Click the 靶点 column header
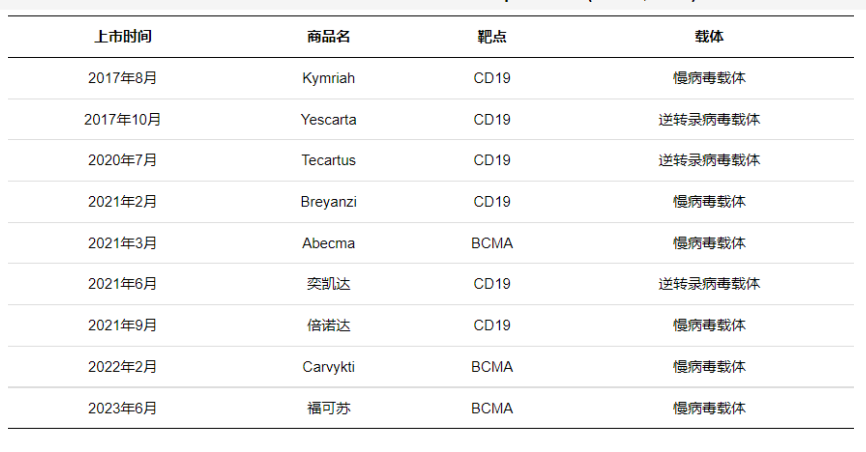866x452 pixels. pyautogui.click(x=491, y=37)
